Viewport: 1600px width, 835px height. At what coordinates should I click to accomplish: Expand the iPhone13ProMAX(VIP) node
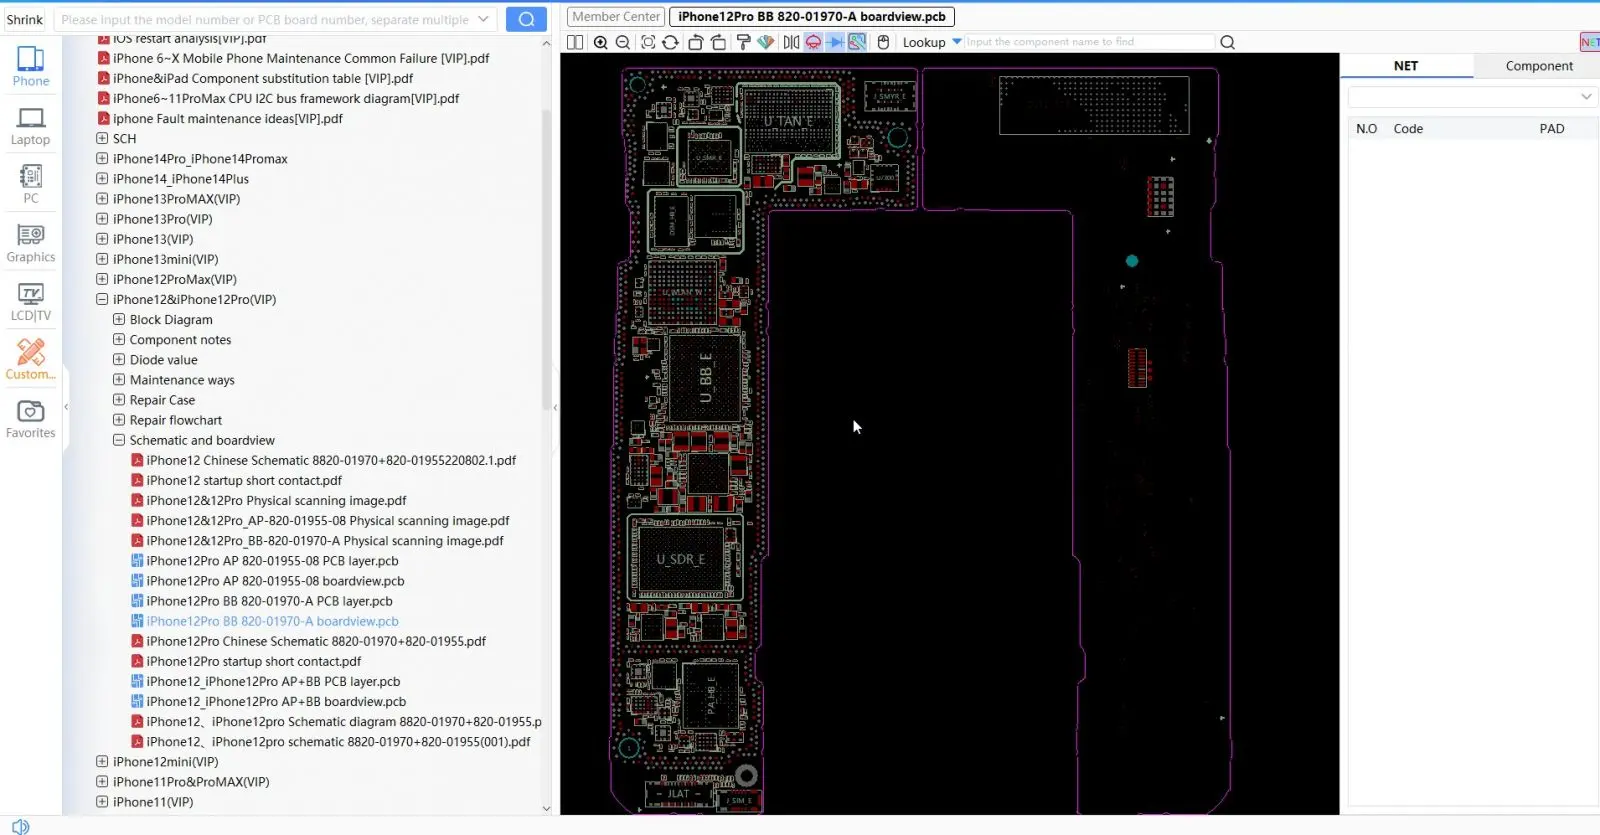pyautogui.click(x=102, y=199)
